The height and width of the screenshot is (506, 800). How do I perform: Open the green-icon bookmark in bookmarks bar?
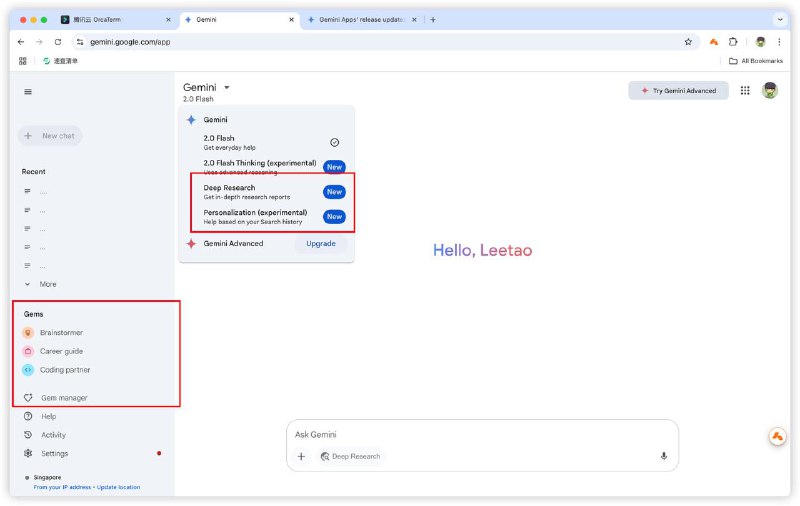tap(61, 61)
